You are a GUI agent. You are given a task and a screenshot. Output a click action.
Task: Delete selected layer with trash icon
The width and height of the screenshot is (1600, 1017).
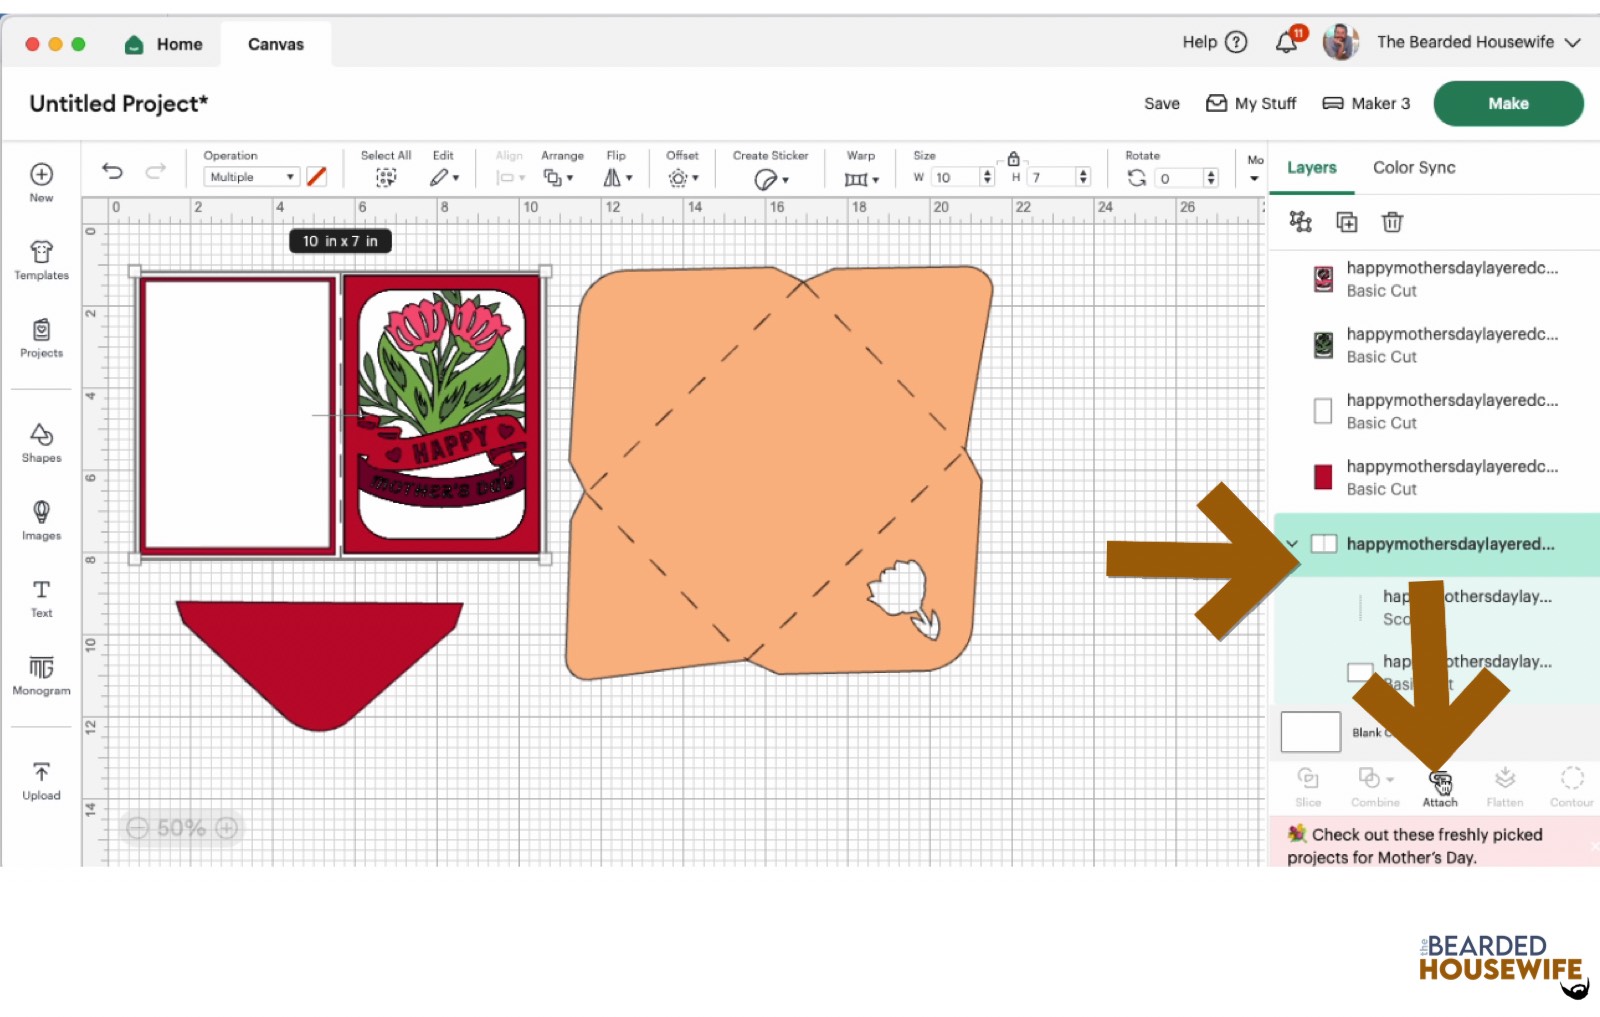[x=1392, y=222]
